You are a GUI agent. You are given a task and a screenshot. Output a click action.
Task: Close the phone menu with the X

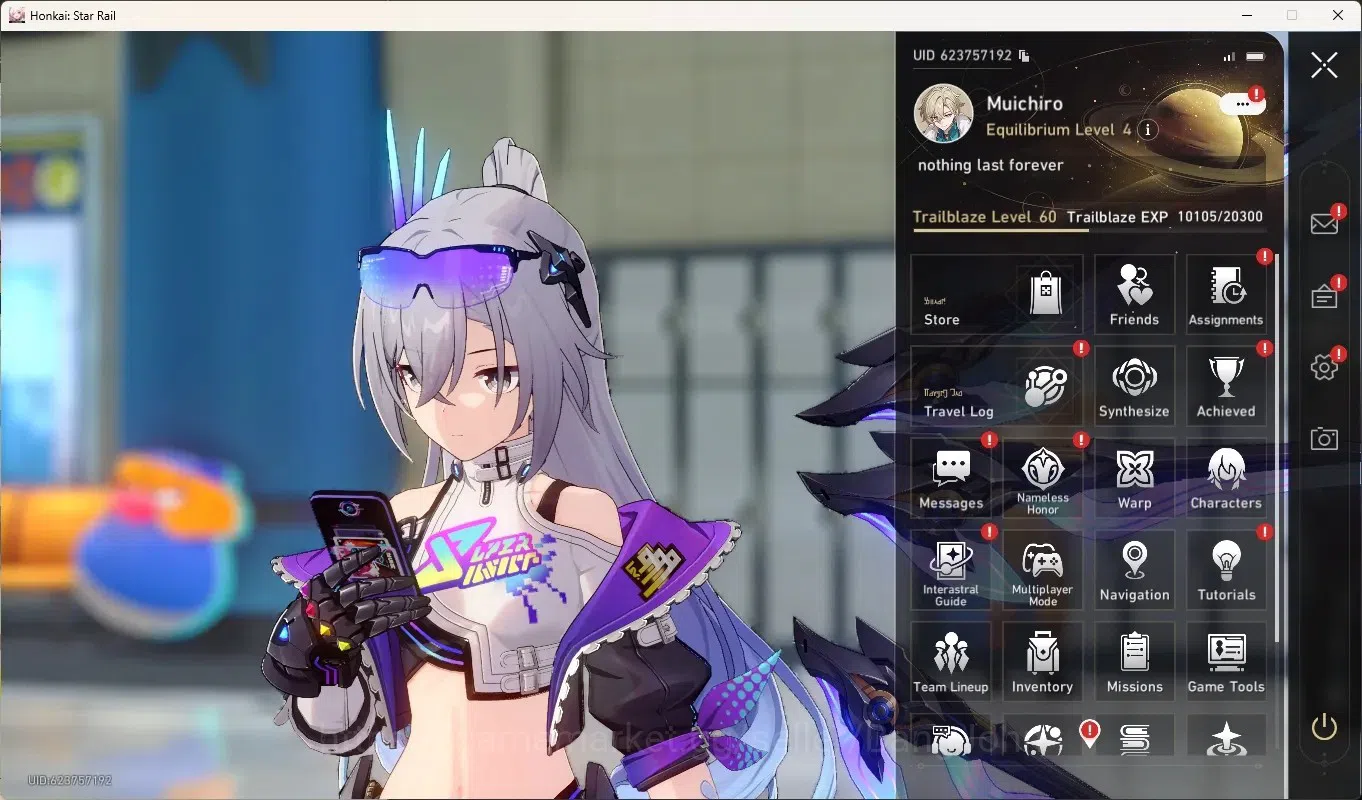(1324, 66)
